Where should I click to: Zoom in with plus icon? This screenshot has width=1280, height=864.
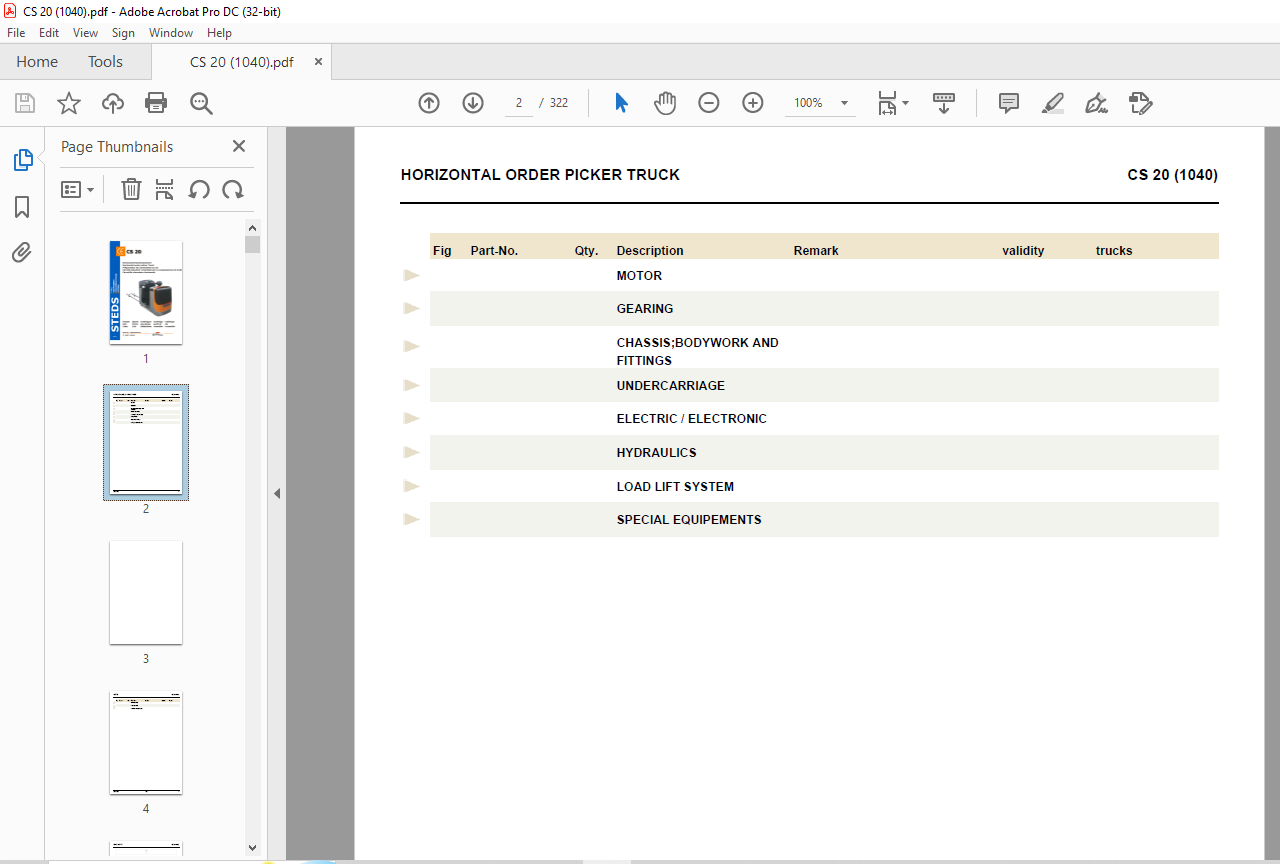753,103
